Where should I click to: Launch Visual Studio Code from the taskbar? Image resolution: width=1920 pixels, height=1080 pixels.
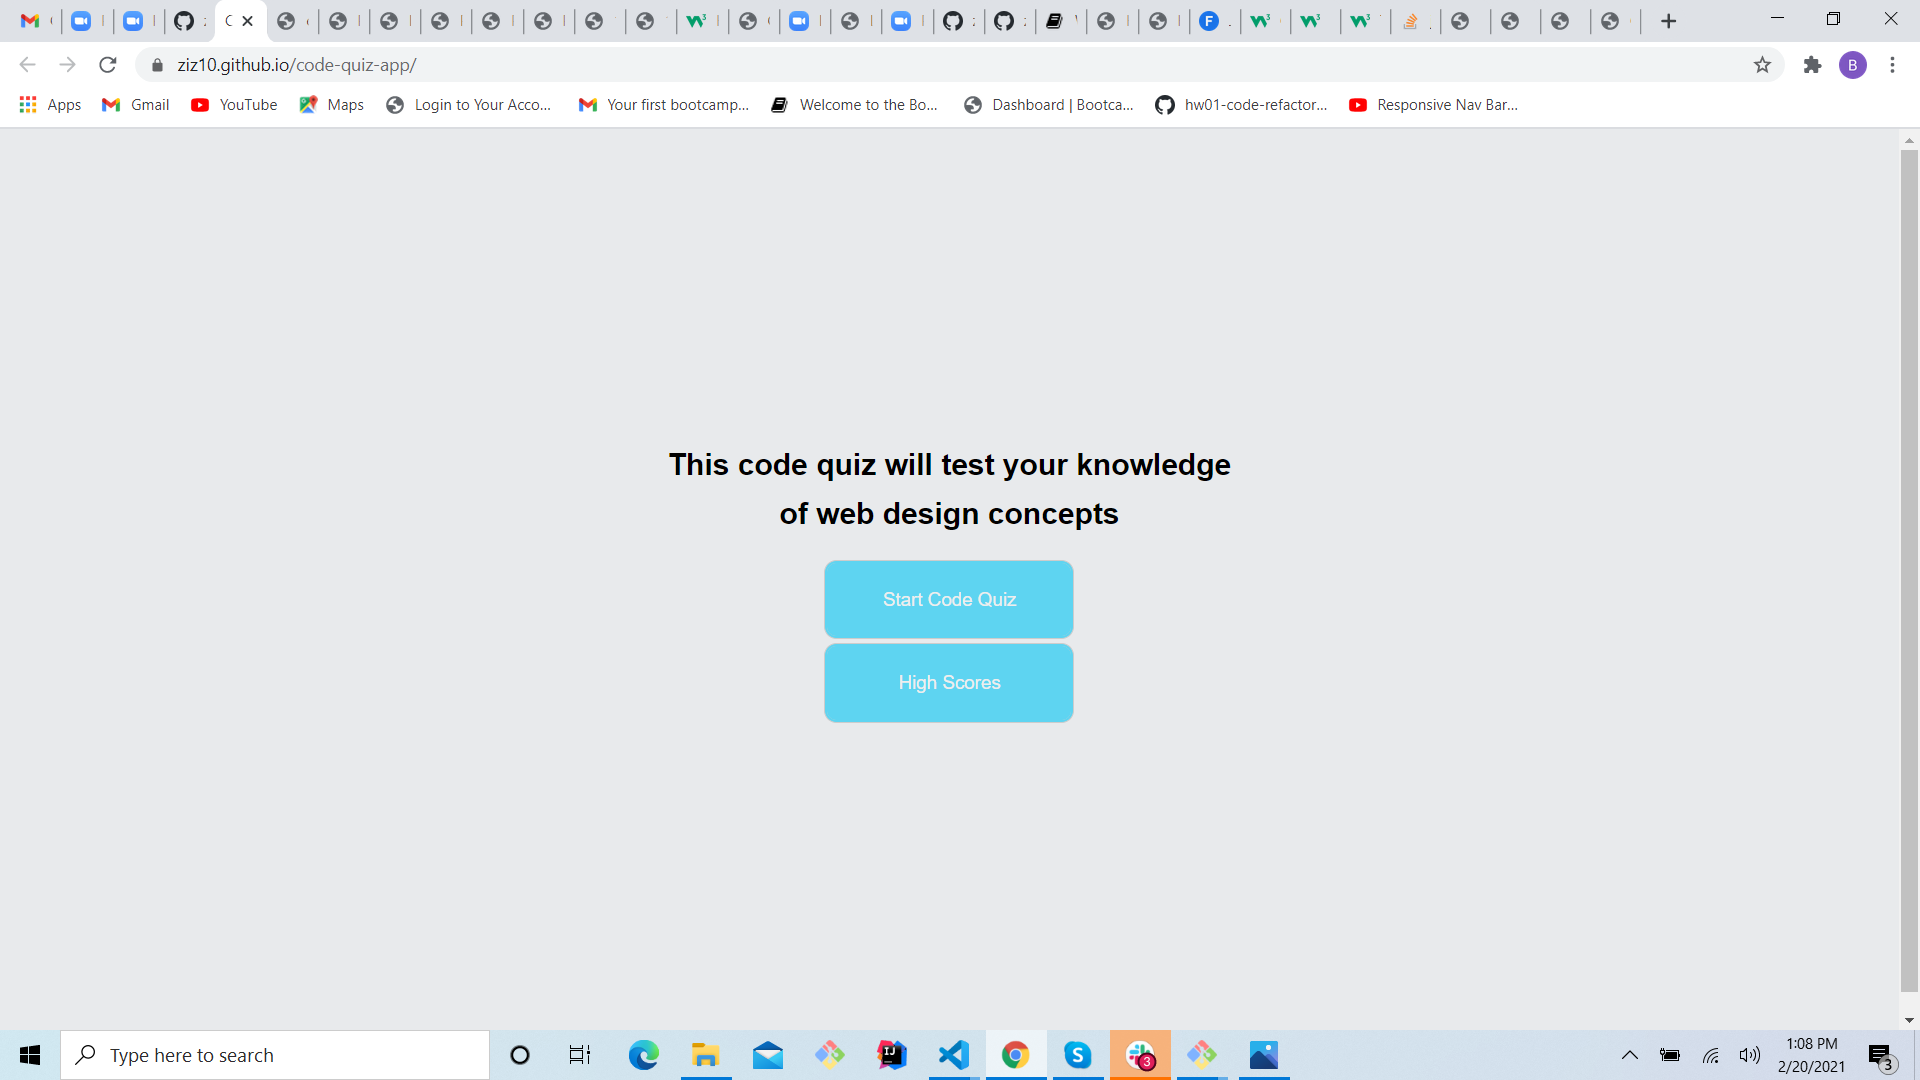point(954,1055)
